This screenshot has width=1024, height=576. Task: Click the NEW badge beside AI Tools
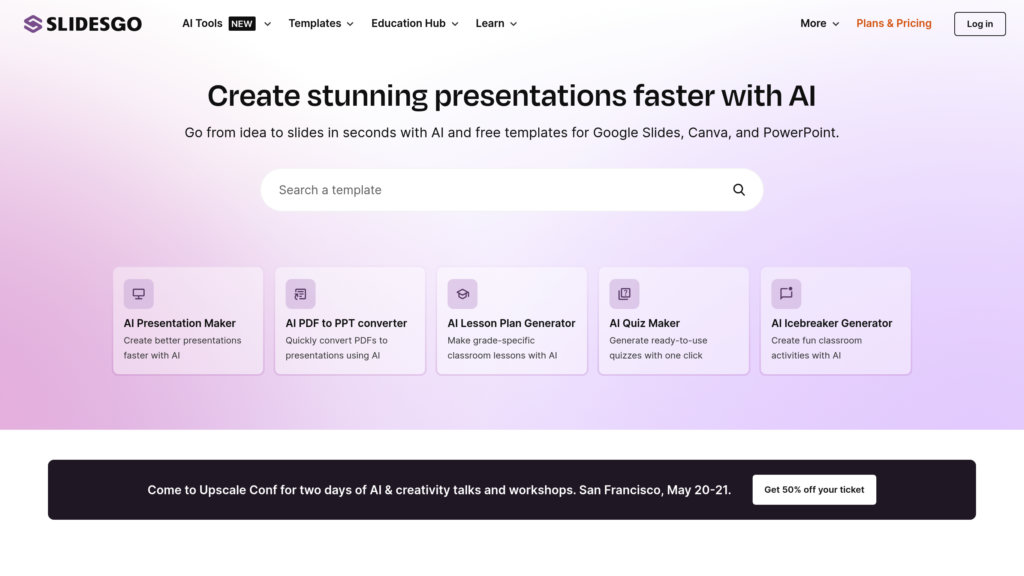pyautogui.click(x=242, y=23)
